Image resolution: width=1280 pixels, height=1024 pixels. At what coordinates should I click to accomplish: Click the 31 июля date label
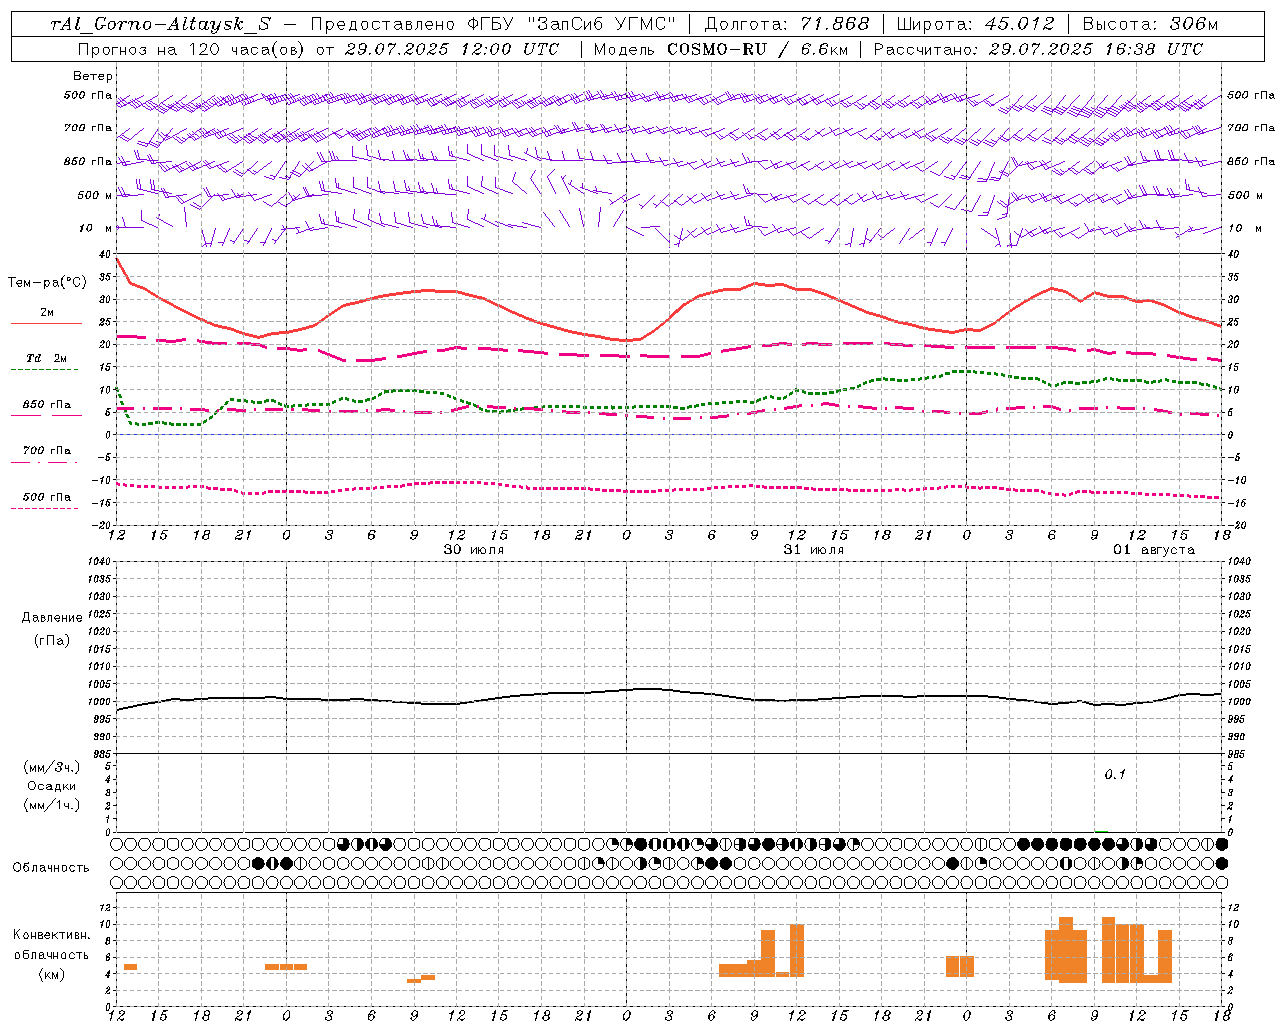point(813,550)
